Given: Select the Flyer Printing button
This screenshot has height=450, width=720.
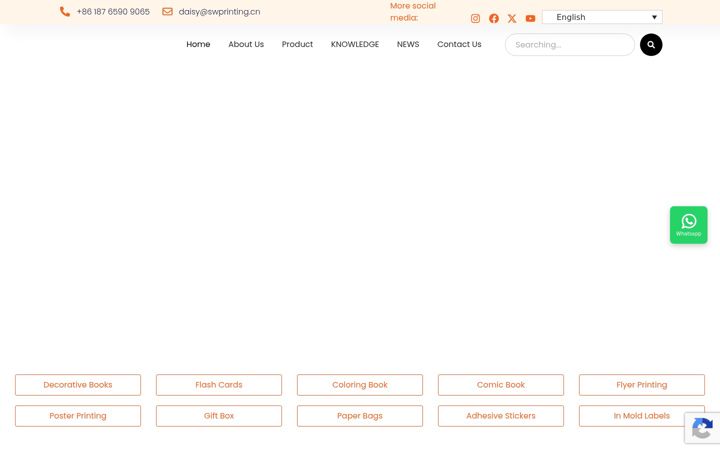Looking at the screenshot, I should (x=641, y=385).
